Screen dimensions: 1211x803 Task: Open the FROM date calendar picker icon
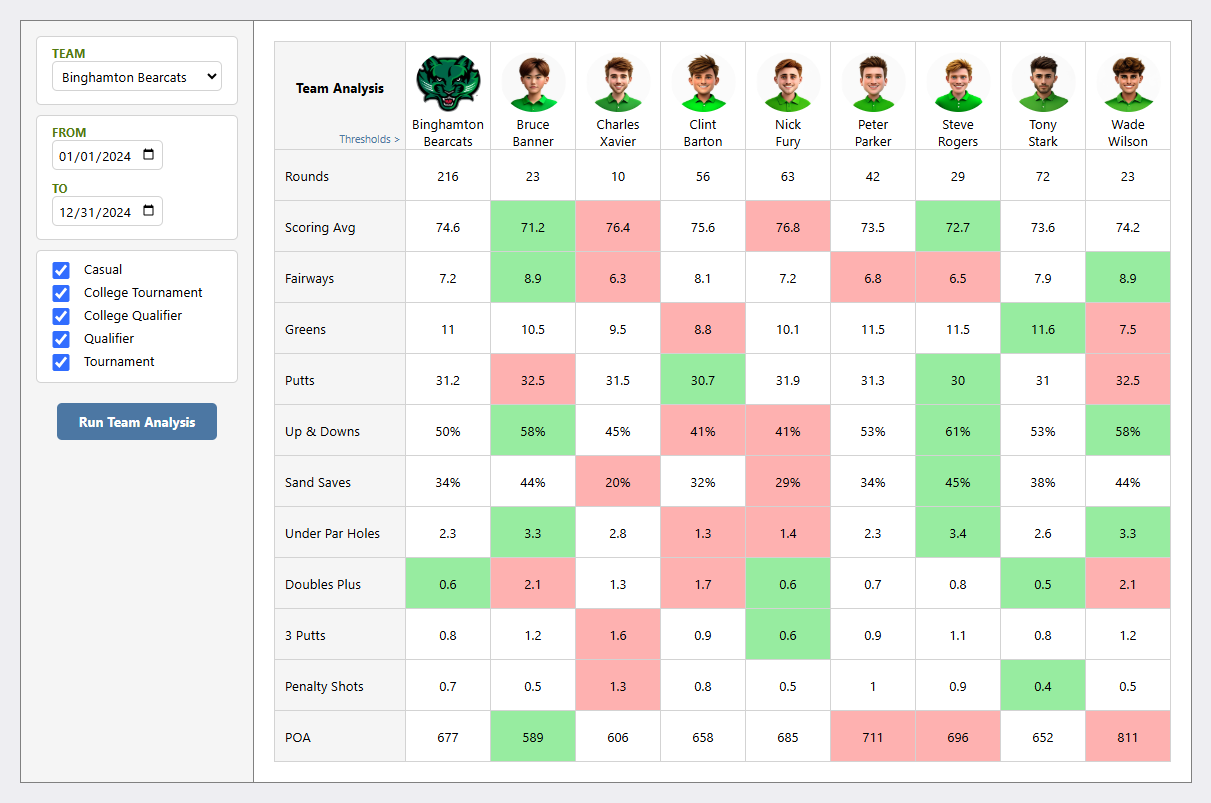[149, 155]
